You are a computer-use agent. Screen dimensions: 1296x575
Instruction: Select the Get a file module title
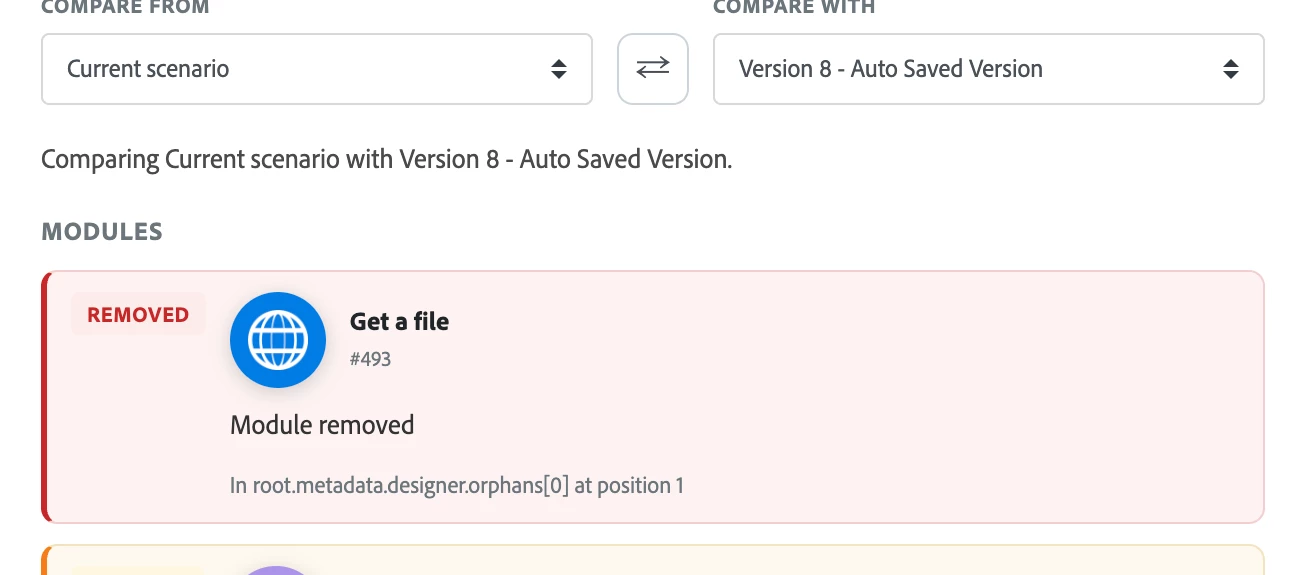tap(399, 322)
